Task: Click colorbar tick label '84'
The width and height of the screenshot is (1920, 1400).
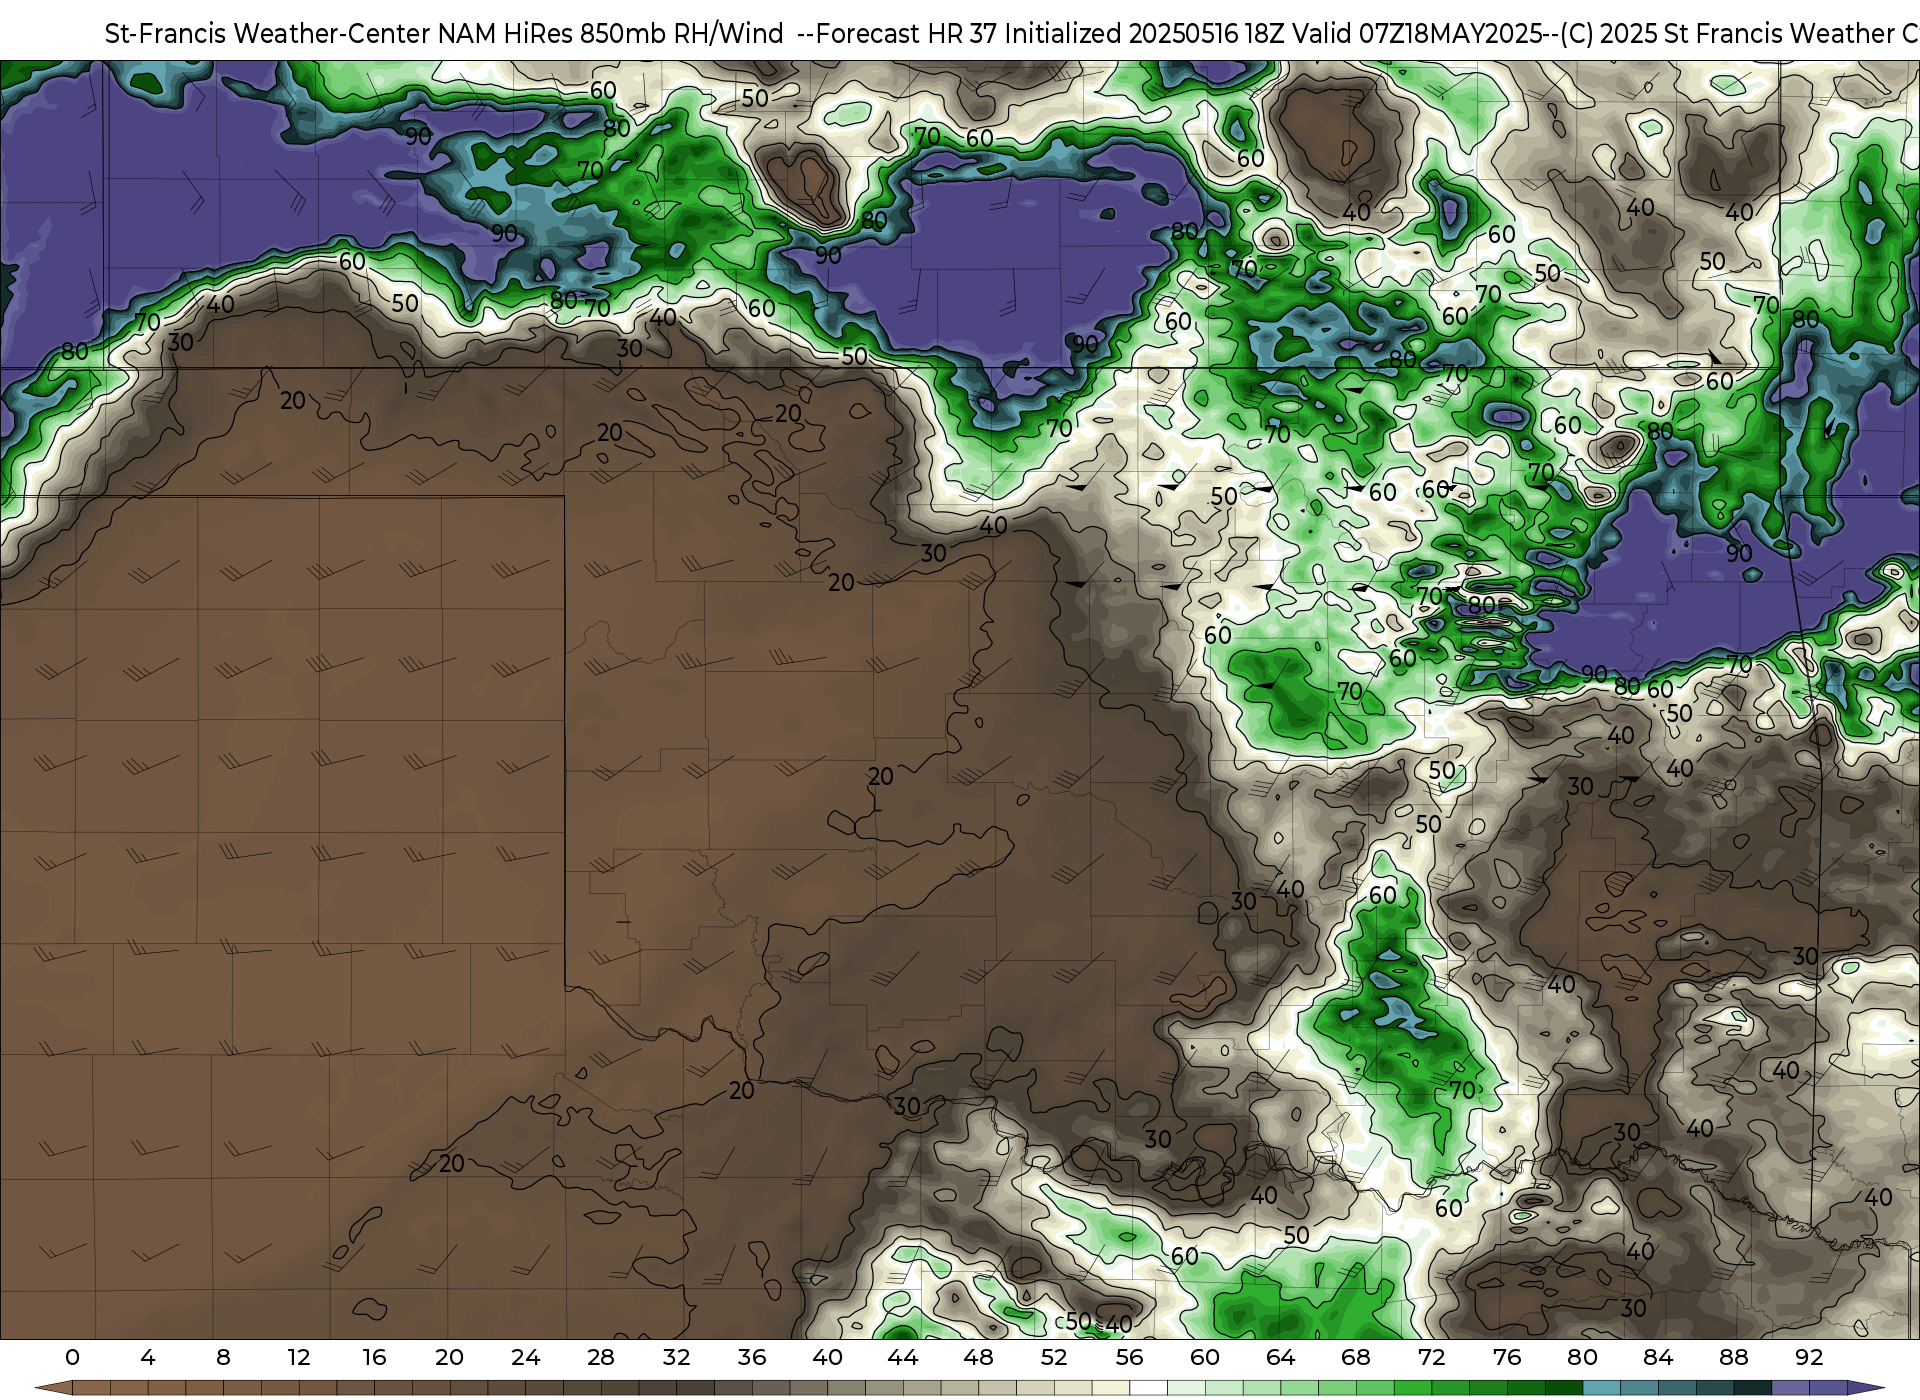Action: (x=1658, y=1357)
